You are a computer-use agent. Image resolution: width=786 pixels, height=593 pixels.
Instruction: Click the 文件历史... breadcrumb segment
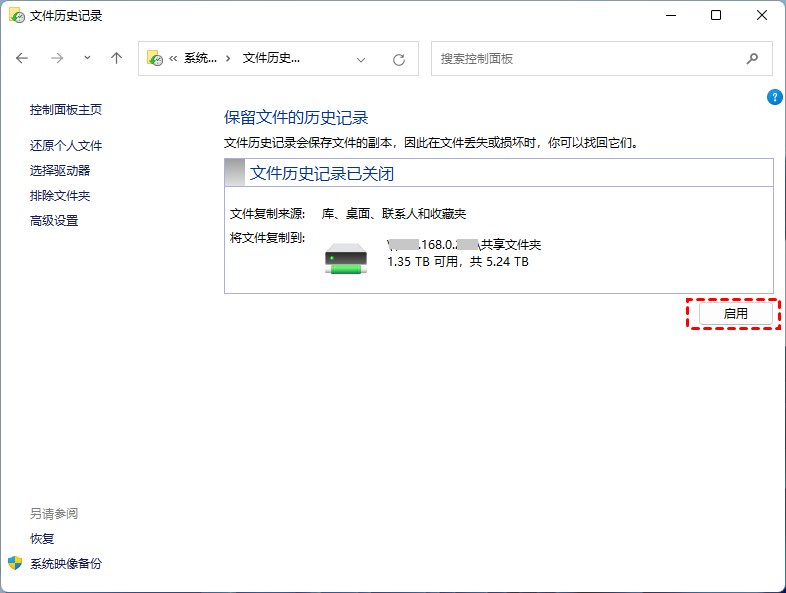click(x=271, y=59)
